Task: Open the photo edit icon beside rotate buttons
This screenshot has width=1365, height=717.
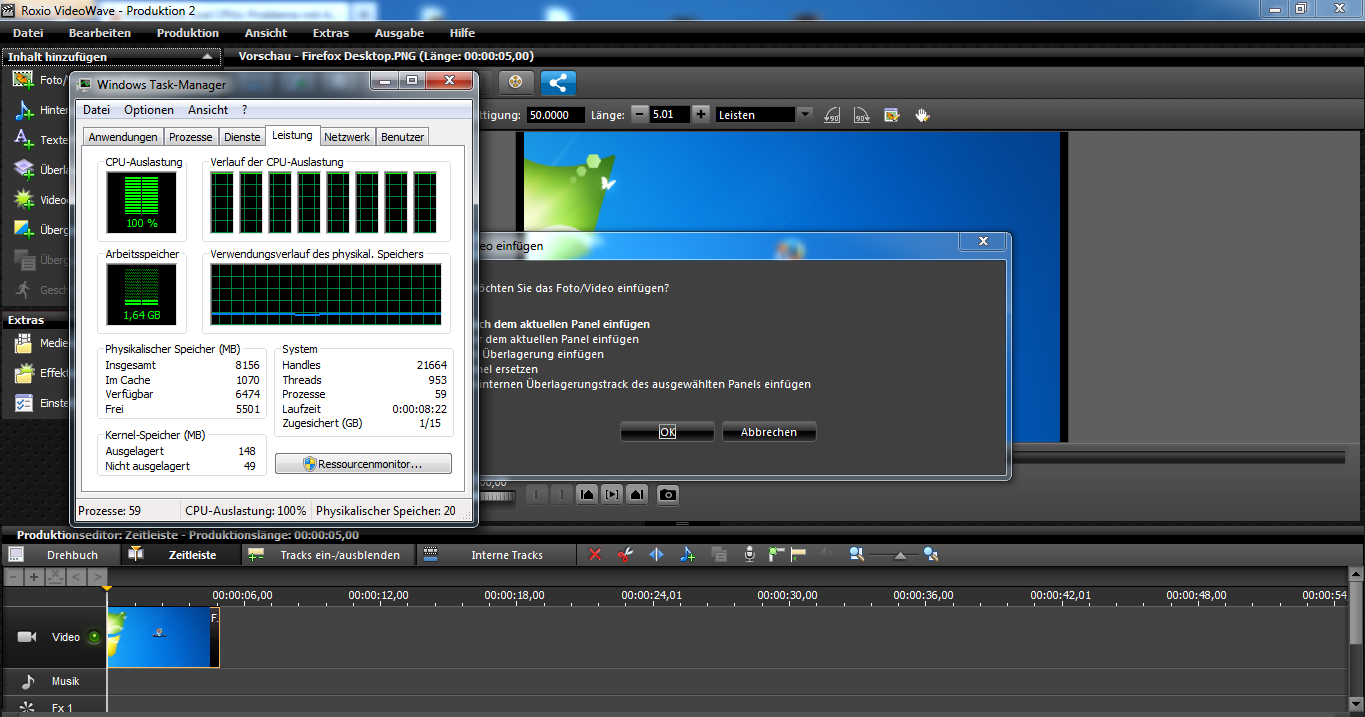Action: coord(892,115)
